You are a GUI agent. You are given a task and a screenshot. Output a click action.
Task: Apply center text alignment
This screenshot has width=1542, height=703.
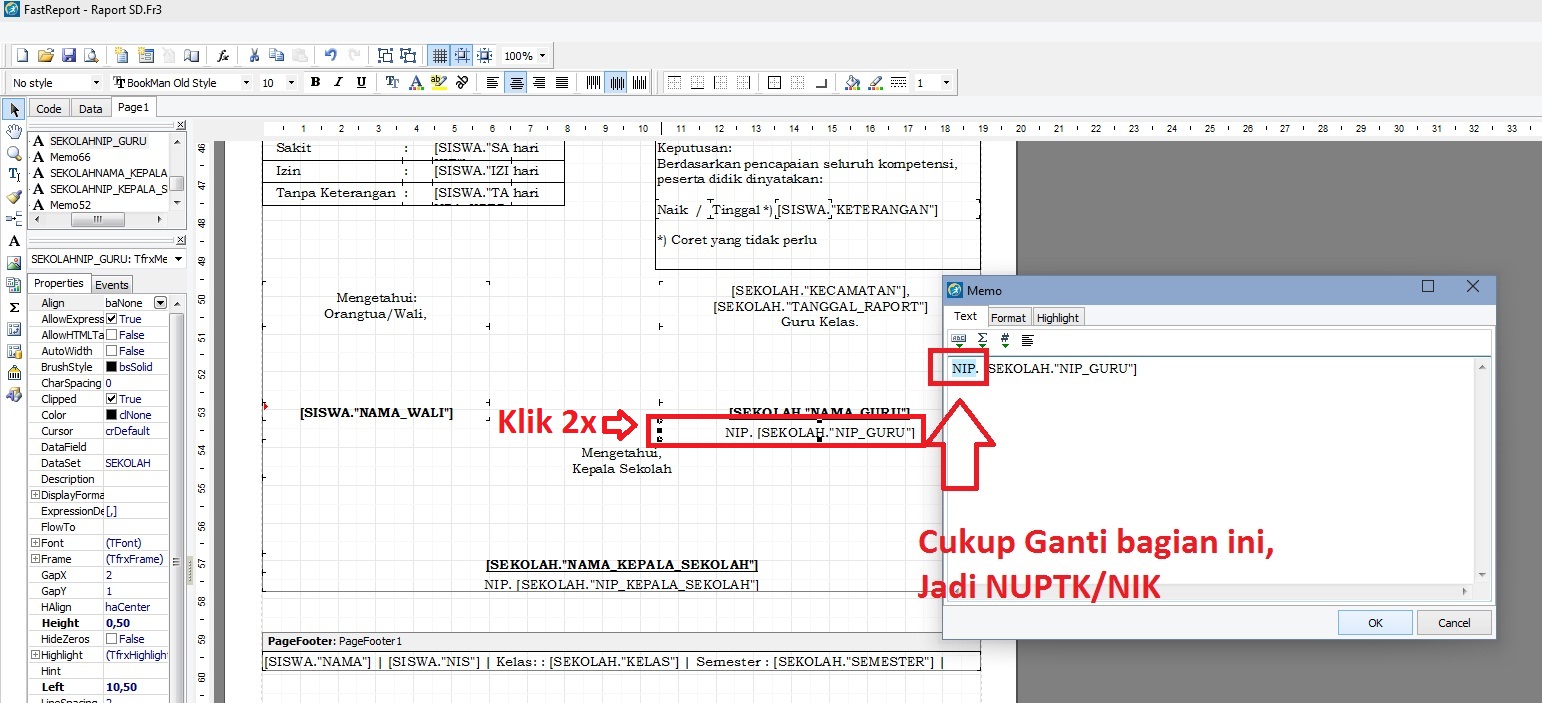point(516,82)
